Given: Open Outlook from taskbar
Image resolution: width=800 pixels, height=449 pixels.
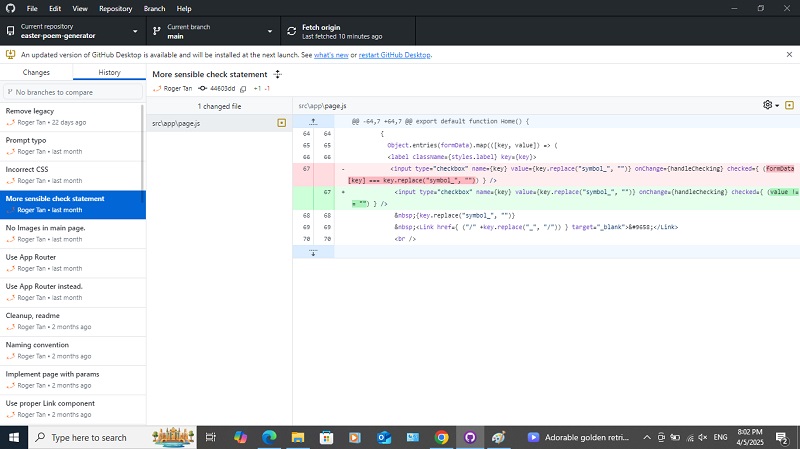Looking at the screenshot, I should pyautogui.click(x=384, y=437).
